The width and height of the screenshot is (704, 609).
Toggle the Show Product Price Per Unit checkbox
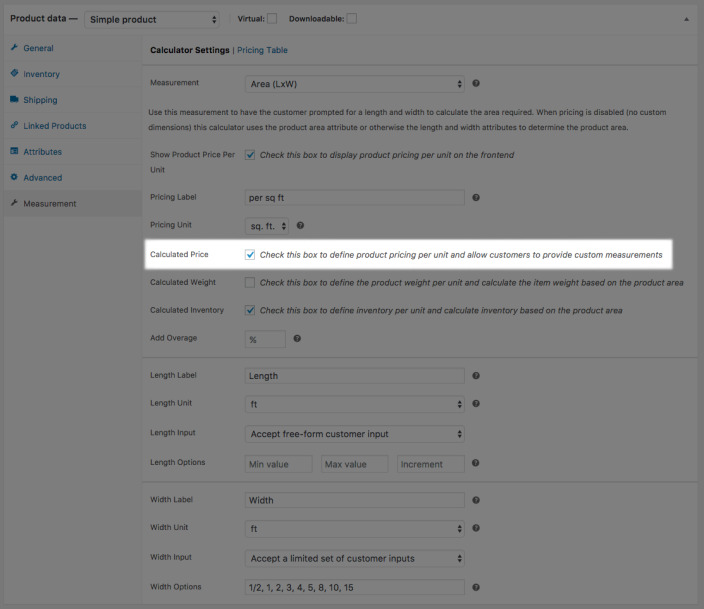pos(250,155)
